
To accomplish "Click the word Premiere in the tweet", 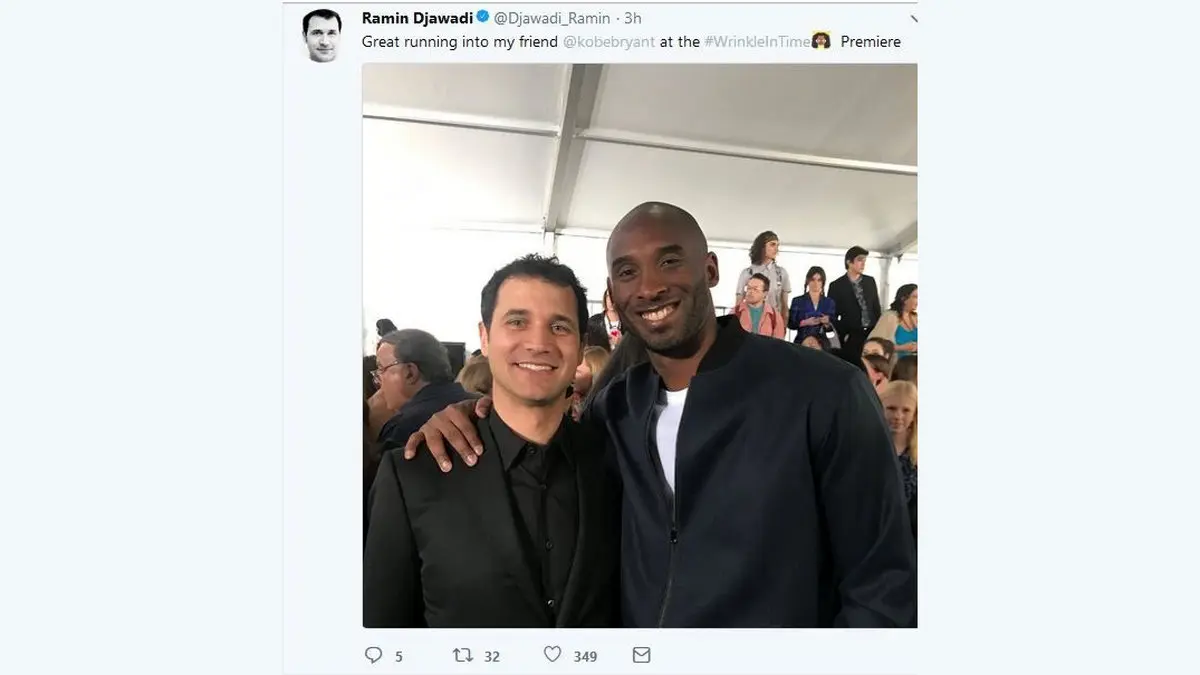I will pos(870,42).
